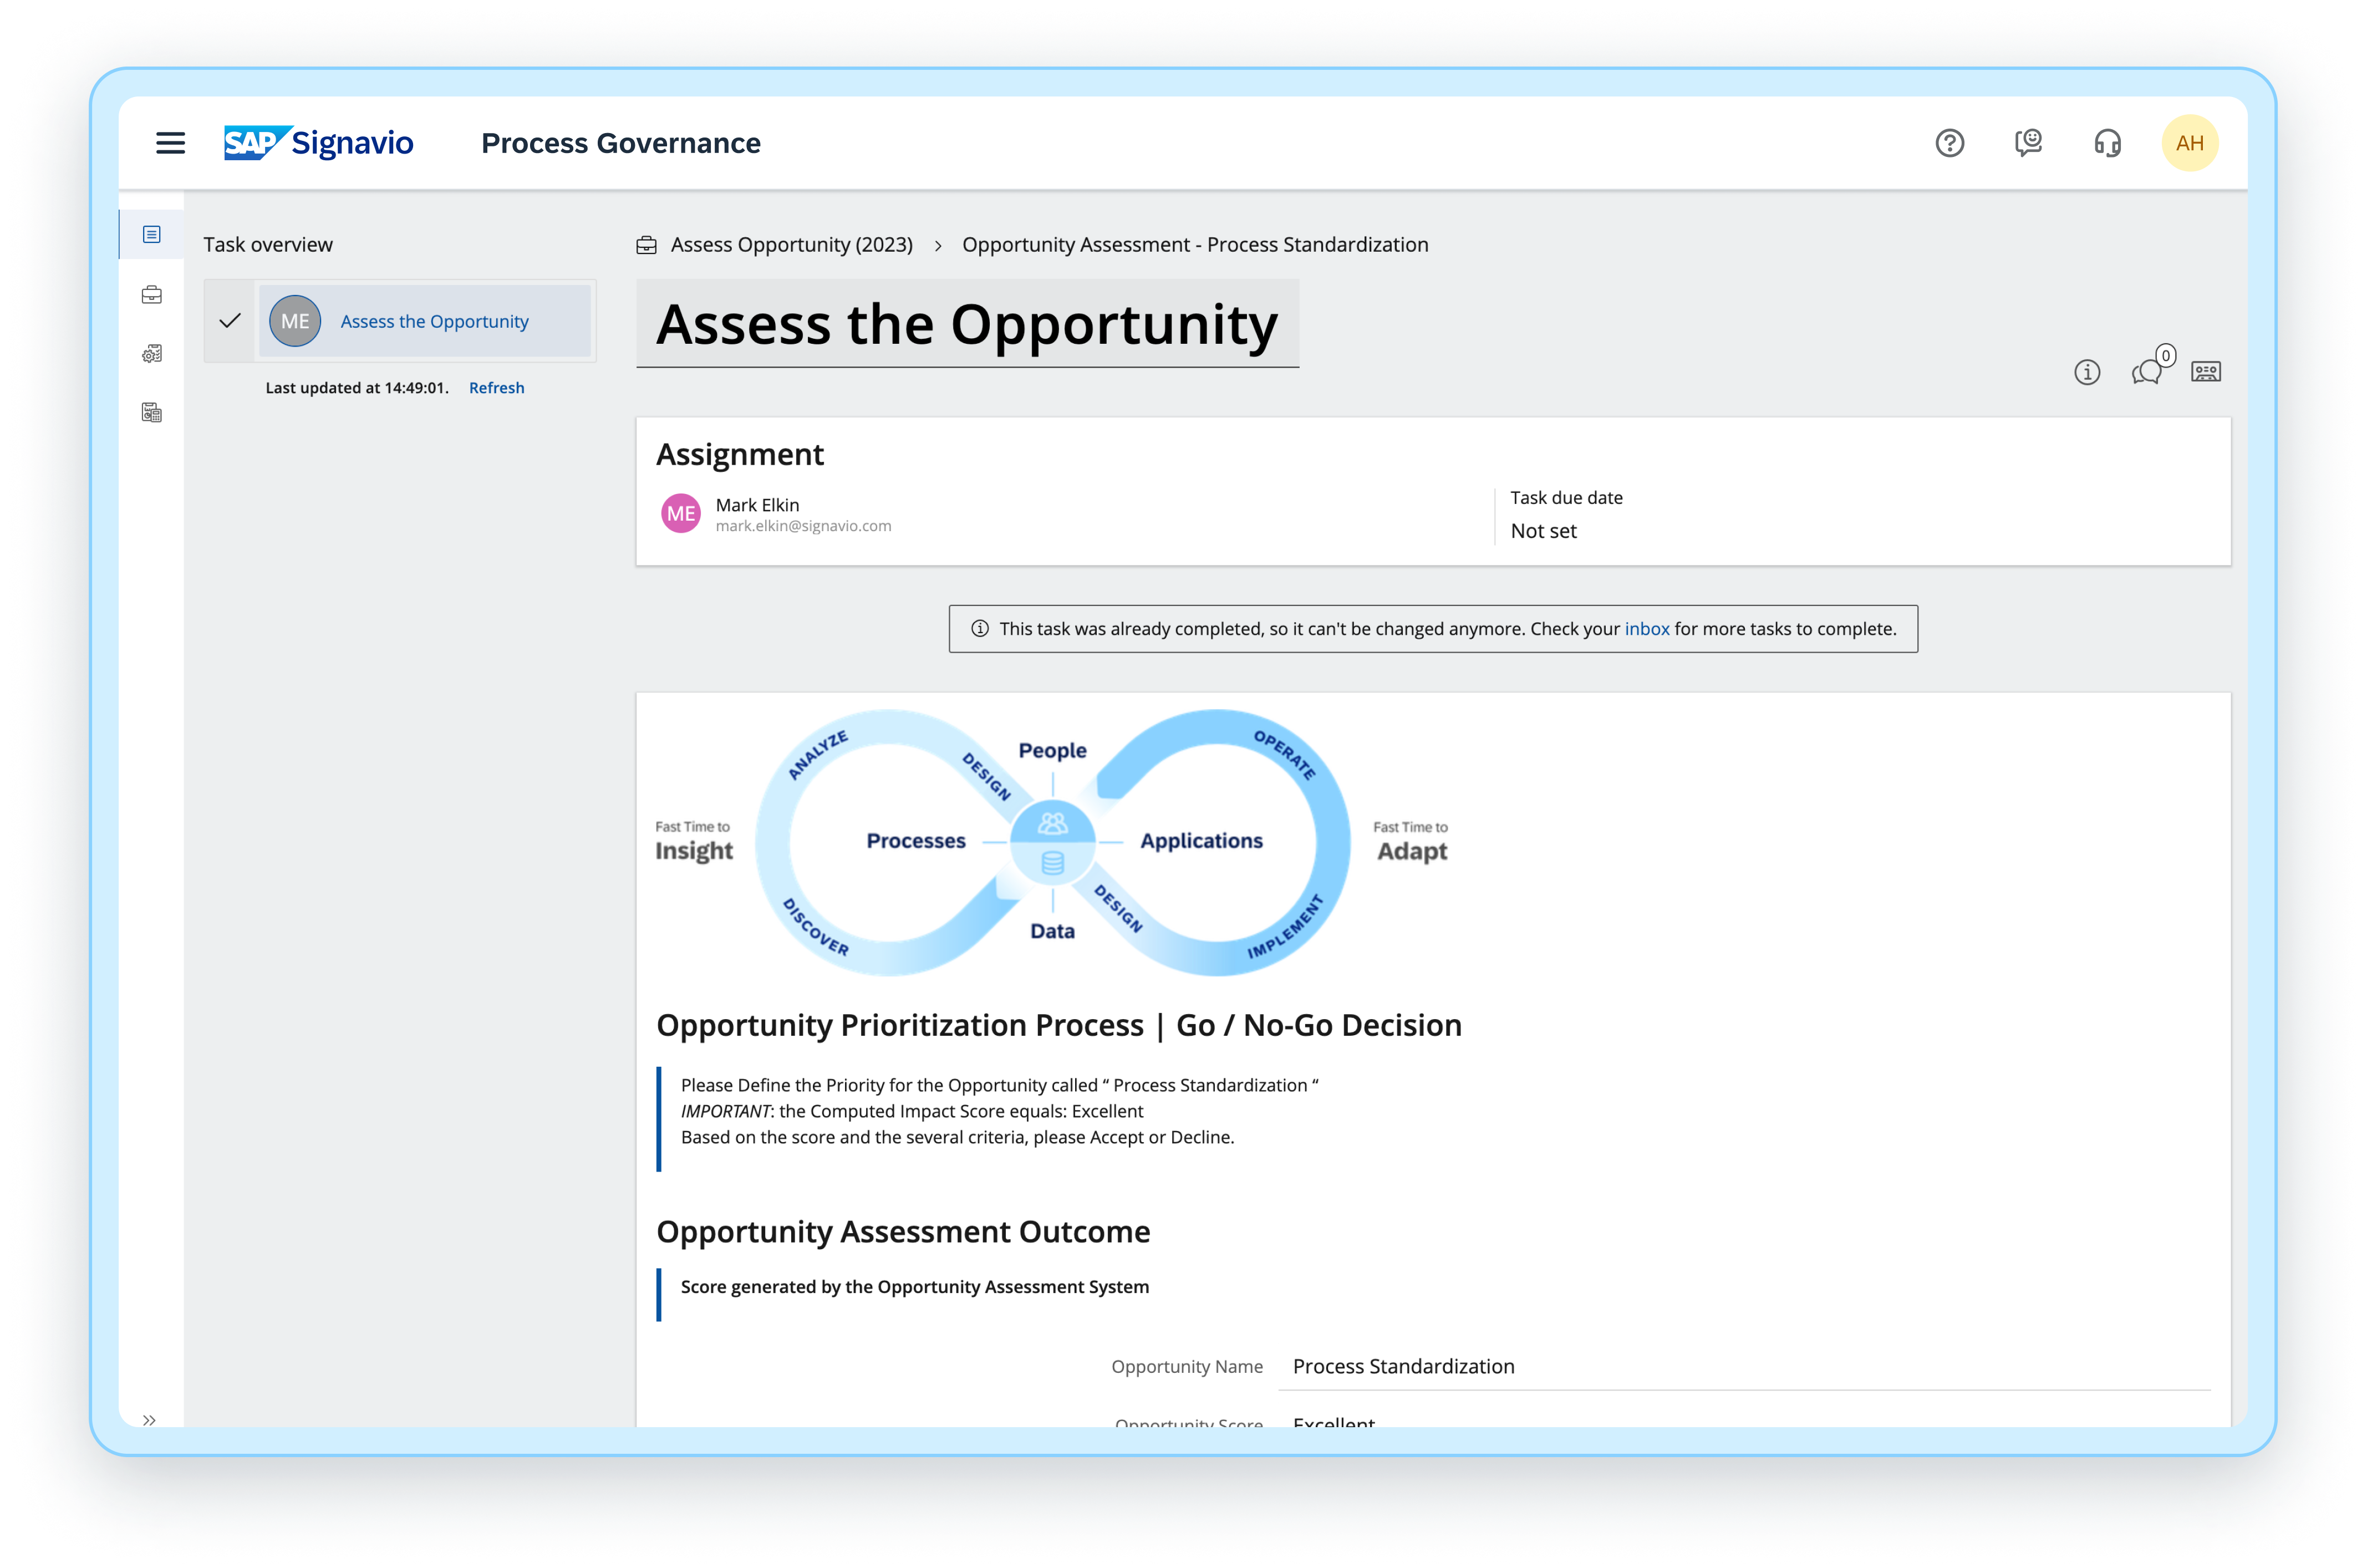
Task: Open Opportunity Assessment - Process Standardization breadcrumb entry
Action: pos(1196,244)
